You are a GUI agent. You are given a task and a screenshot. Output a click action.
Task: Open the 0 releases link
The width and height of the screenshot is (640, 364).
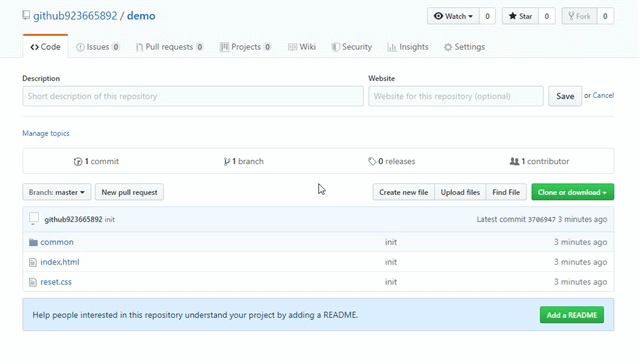coord(391,161)
